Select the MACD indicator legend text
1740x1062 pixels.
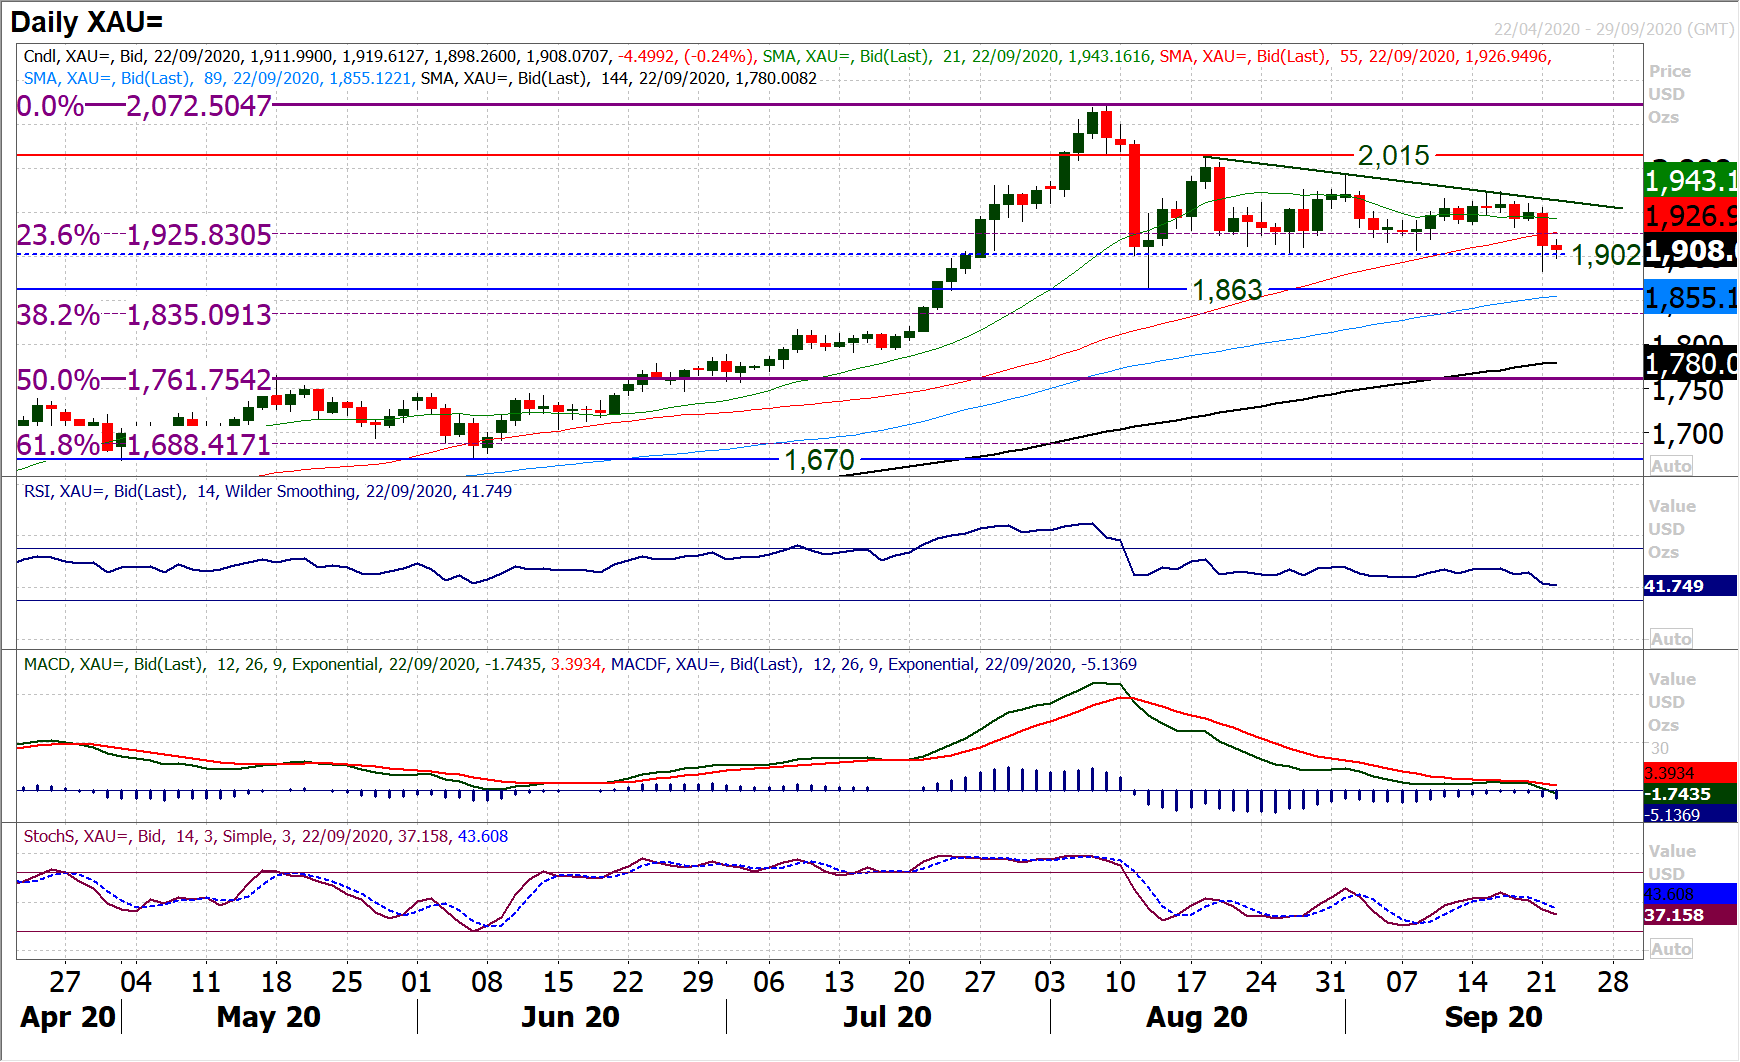click(x=580, y=664)
